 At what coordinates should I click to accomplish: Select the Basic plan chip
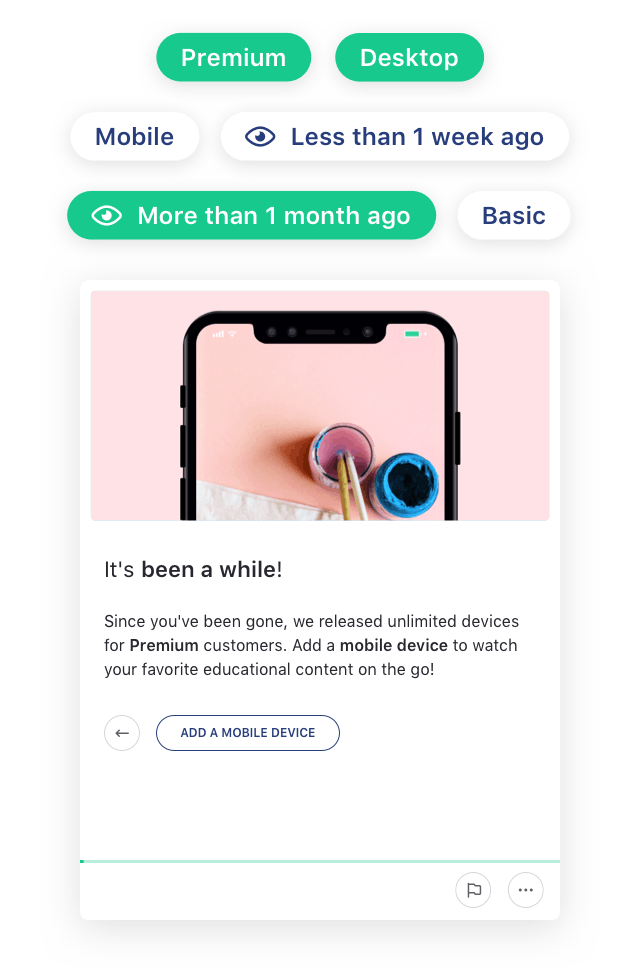[513, 215]
